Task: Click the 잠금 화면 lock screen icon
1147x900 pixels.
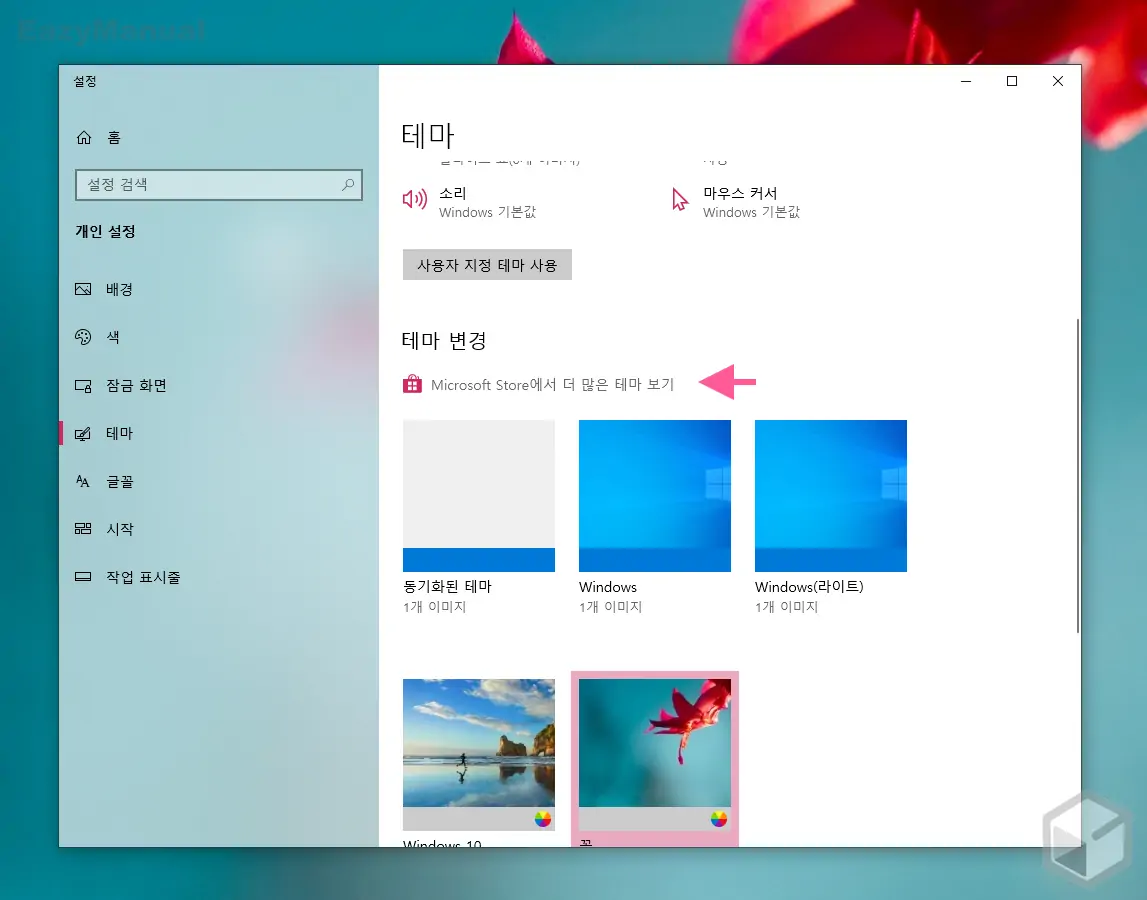Action: [85, 385]
